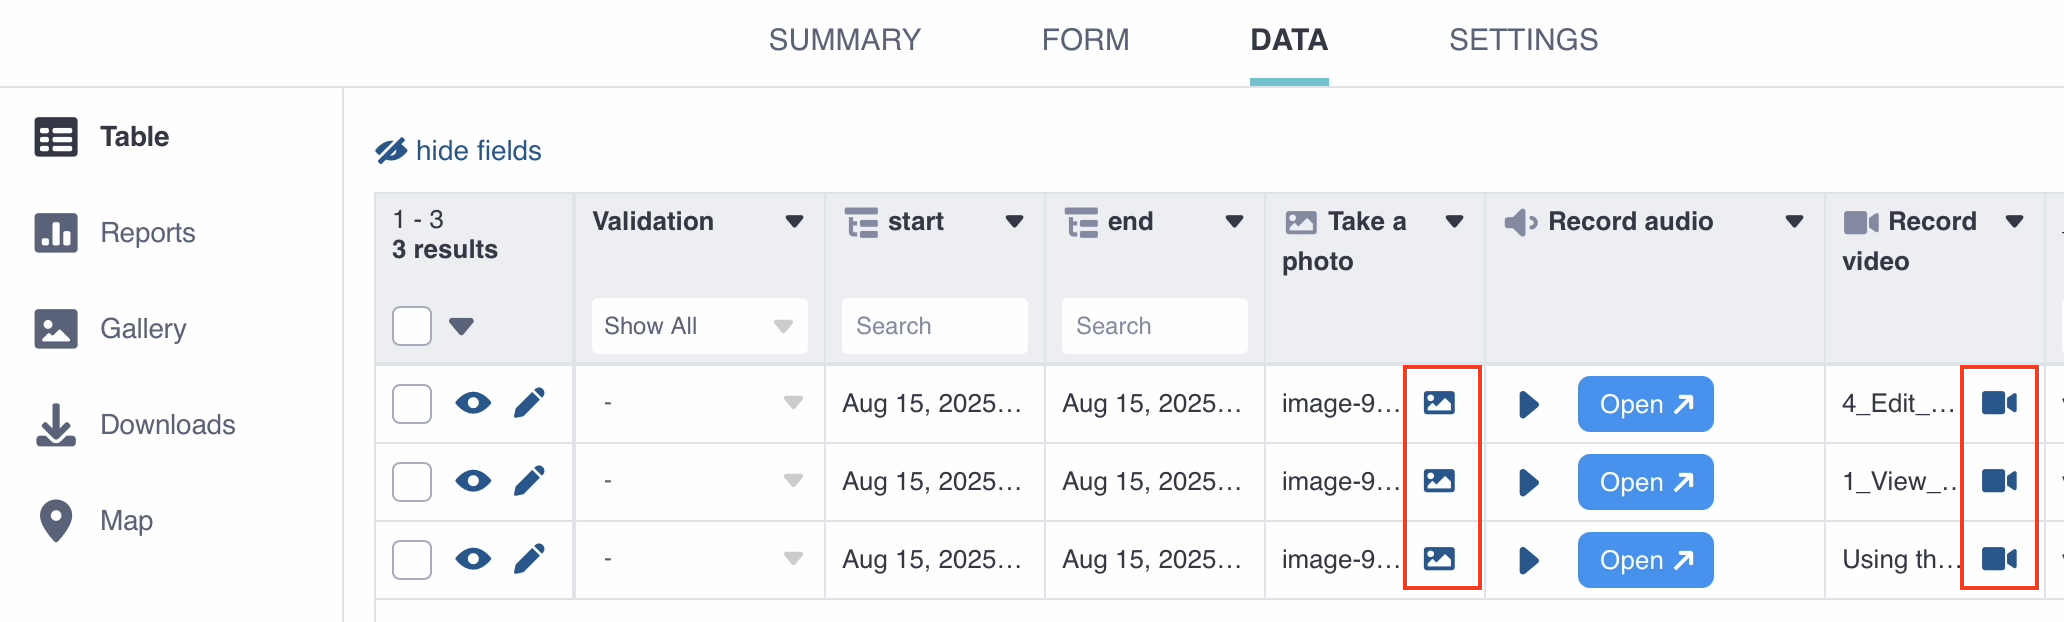Open the Show All validation filter dropdown

point(699,325)
